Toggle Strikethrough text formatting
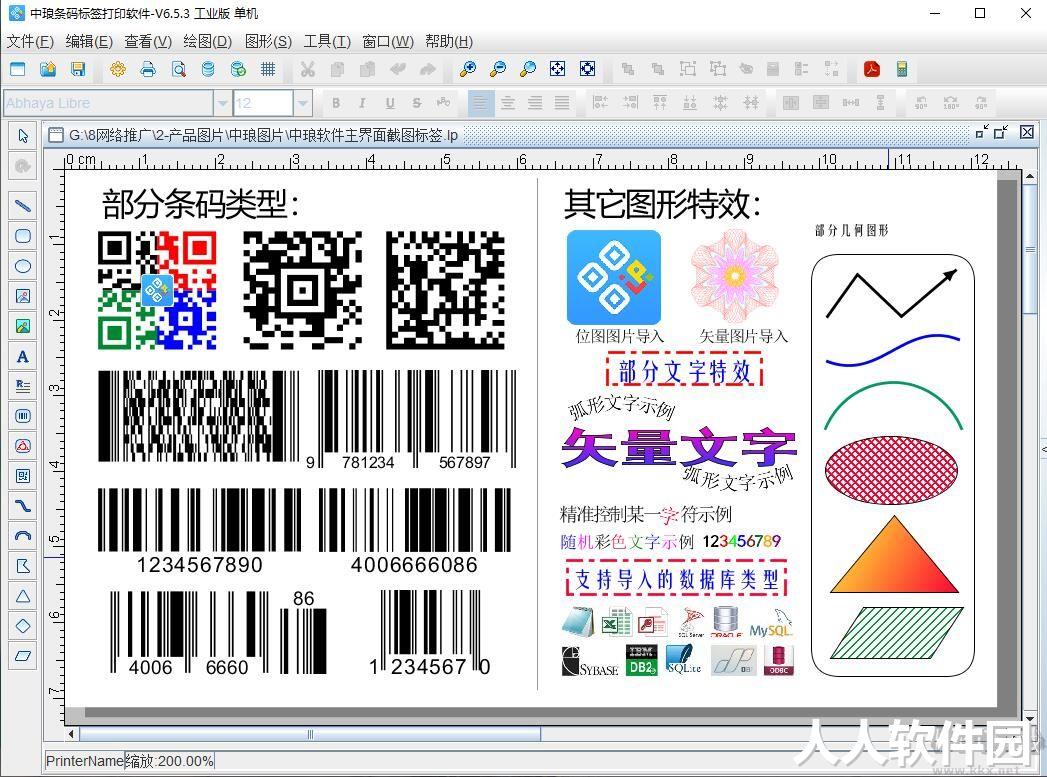The width and height of the screenshot is (1047, 777). point(417,103)
